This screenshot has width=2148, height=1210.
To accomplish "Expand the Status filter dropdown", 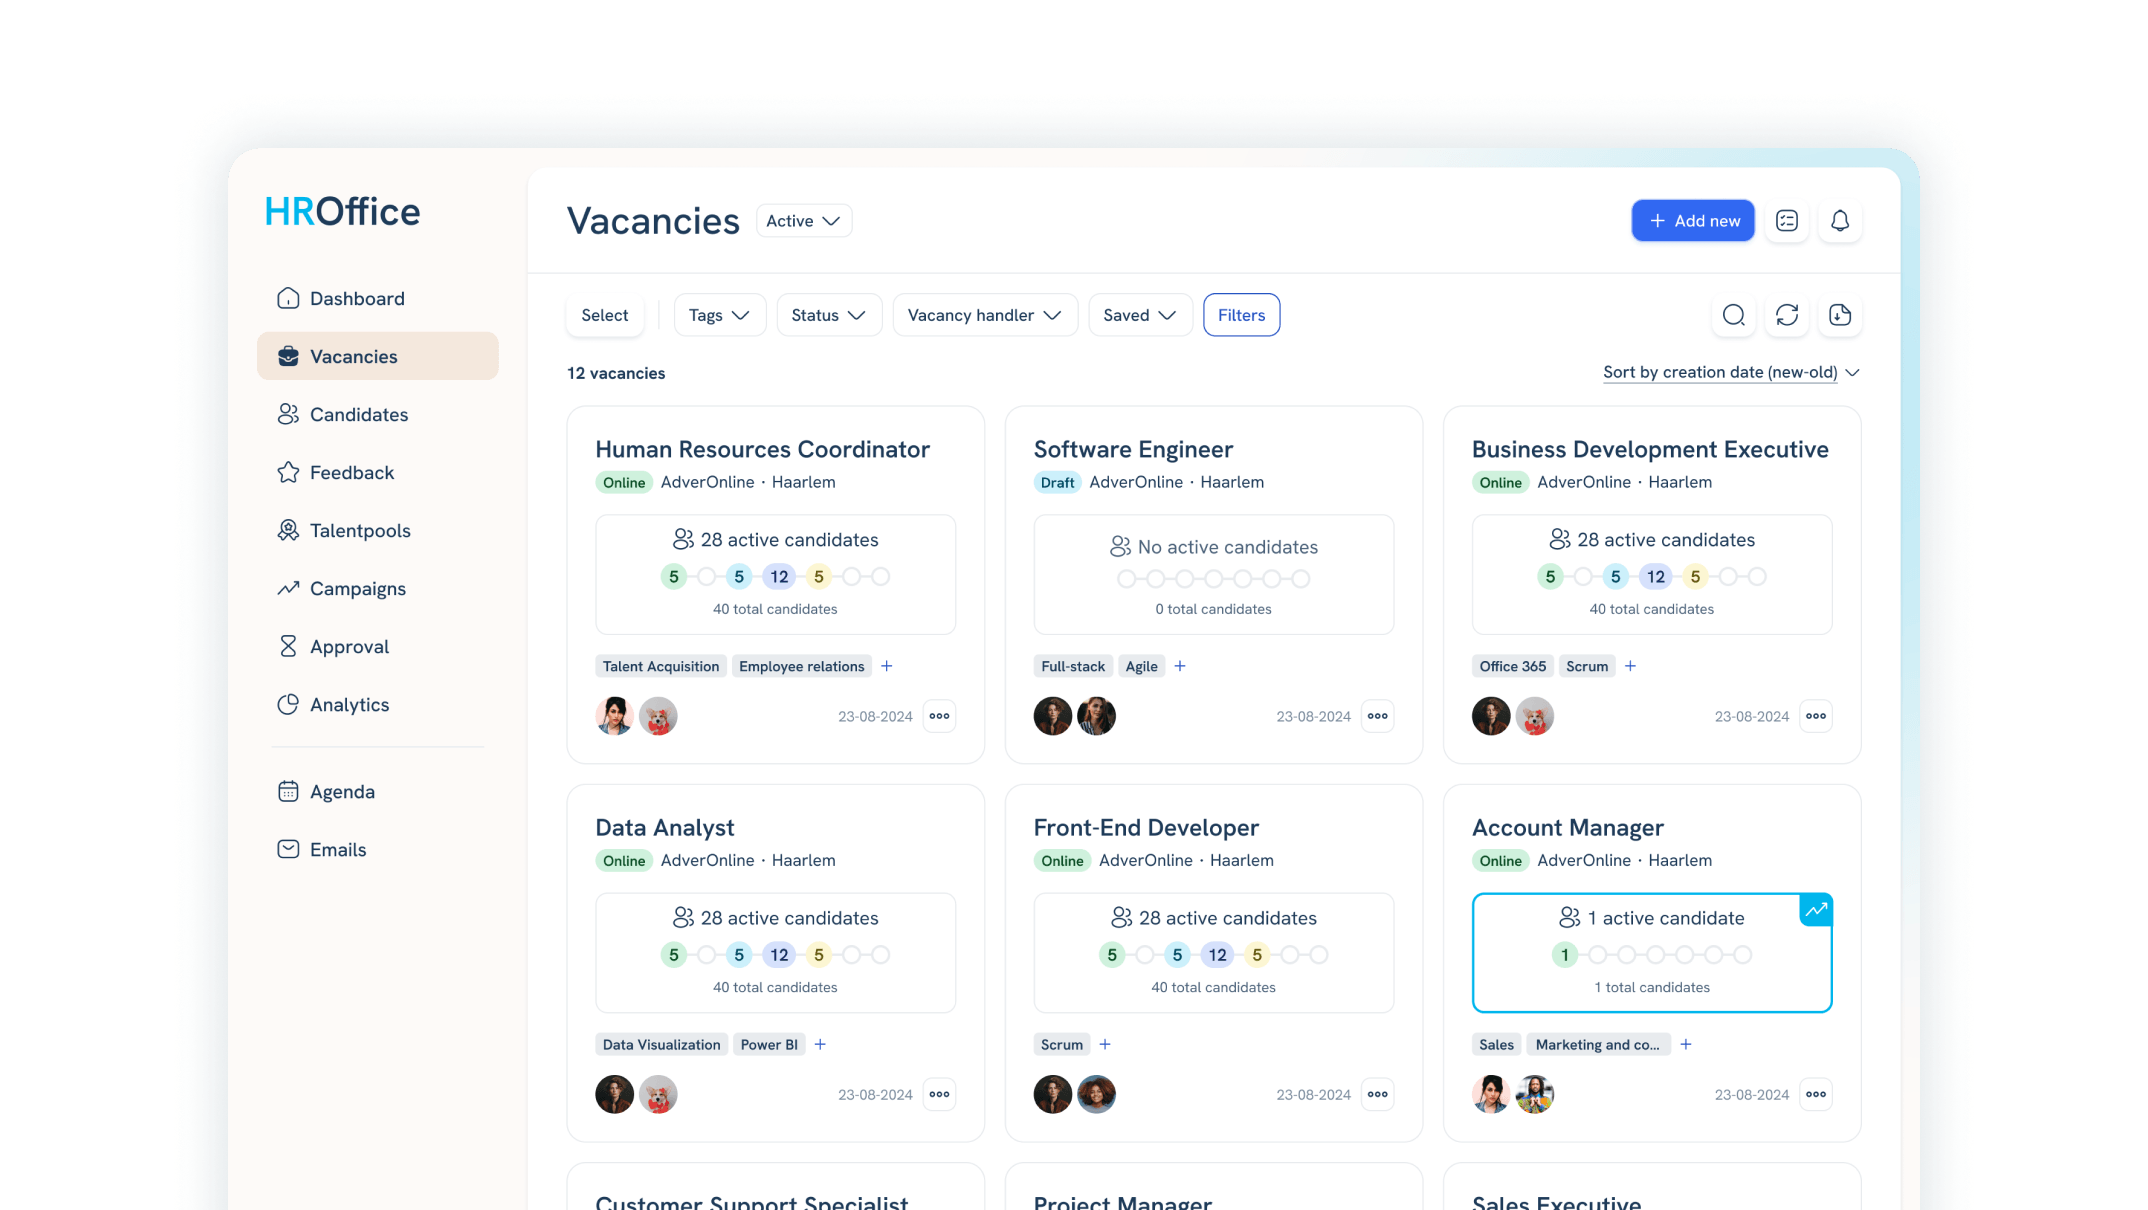I will (829, 315).
